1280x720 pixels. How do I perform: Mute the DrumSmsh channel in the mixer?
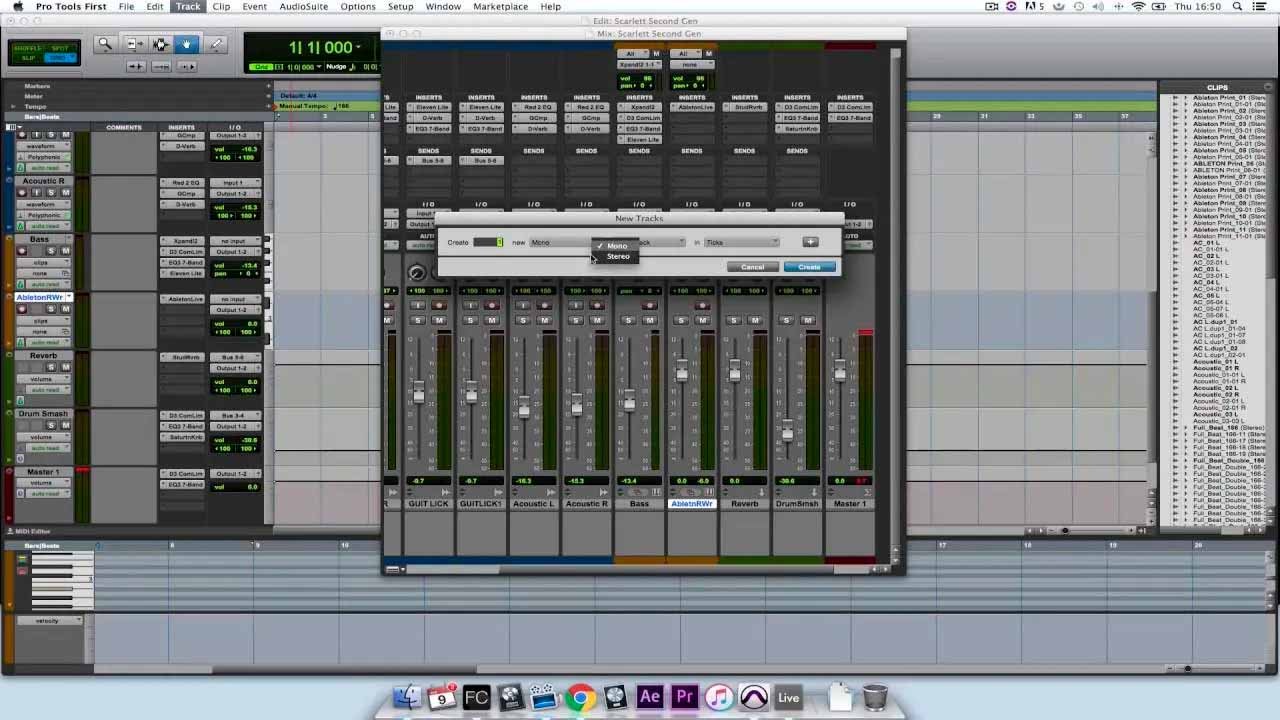pyautogui.click(x=807, y=320)
